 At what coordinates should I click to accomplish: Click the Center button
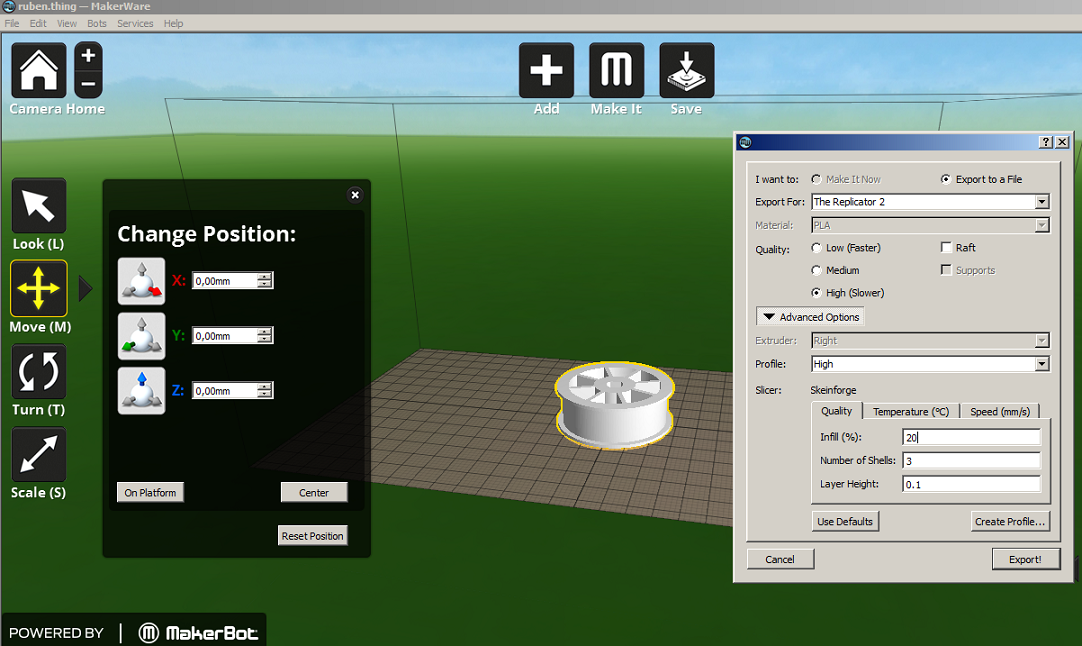(314, 492)
